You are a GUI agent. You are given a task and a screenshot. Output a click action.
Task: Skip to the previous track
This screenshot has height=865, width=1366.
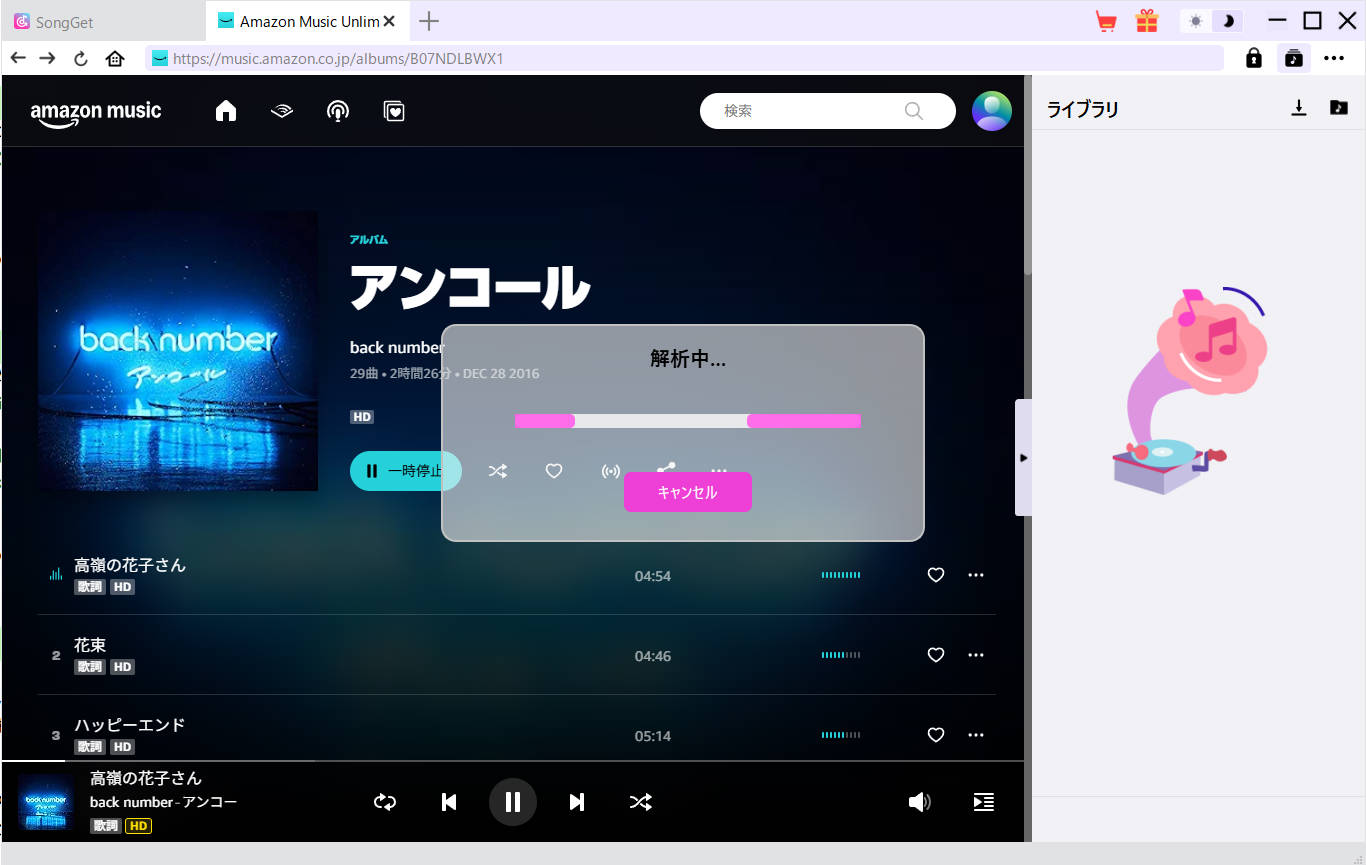449,802
